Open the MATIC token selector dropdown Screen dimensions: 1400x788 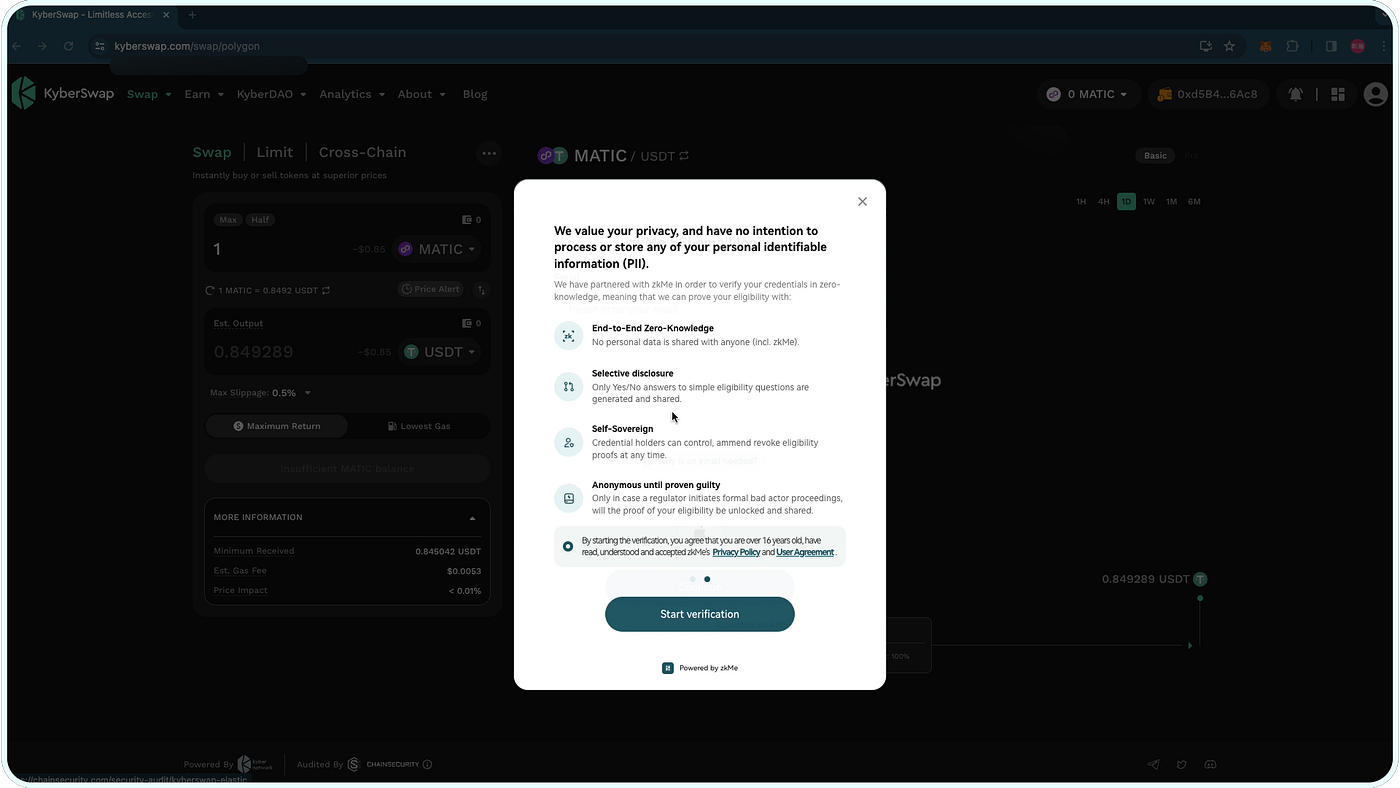point(438,249)
